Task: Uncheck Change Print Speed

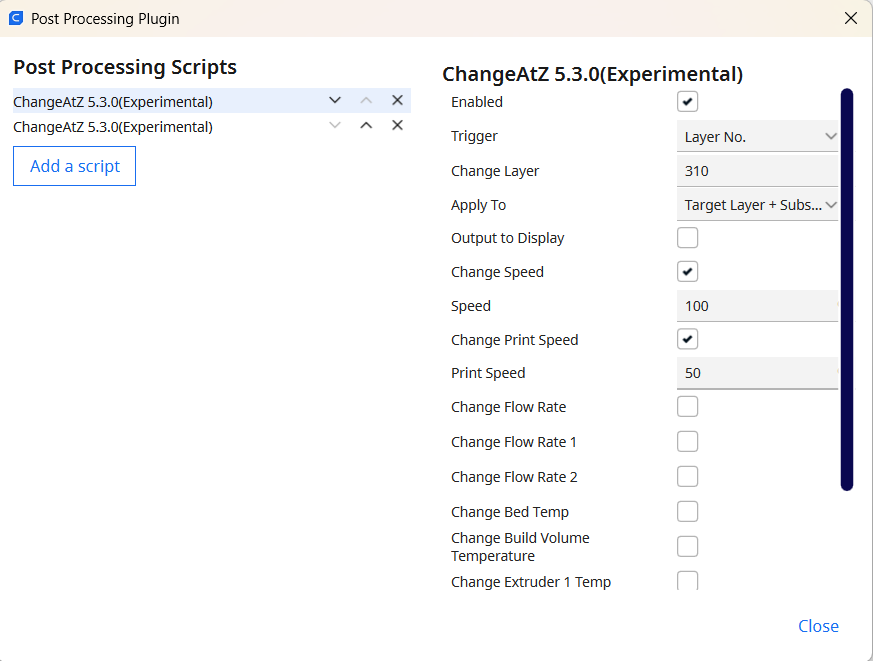Action: coord(687,338)
